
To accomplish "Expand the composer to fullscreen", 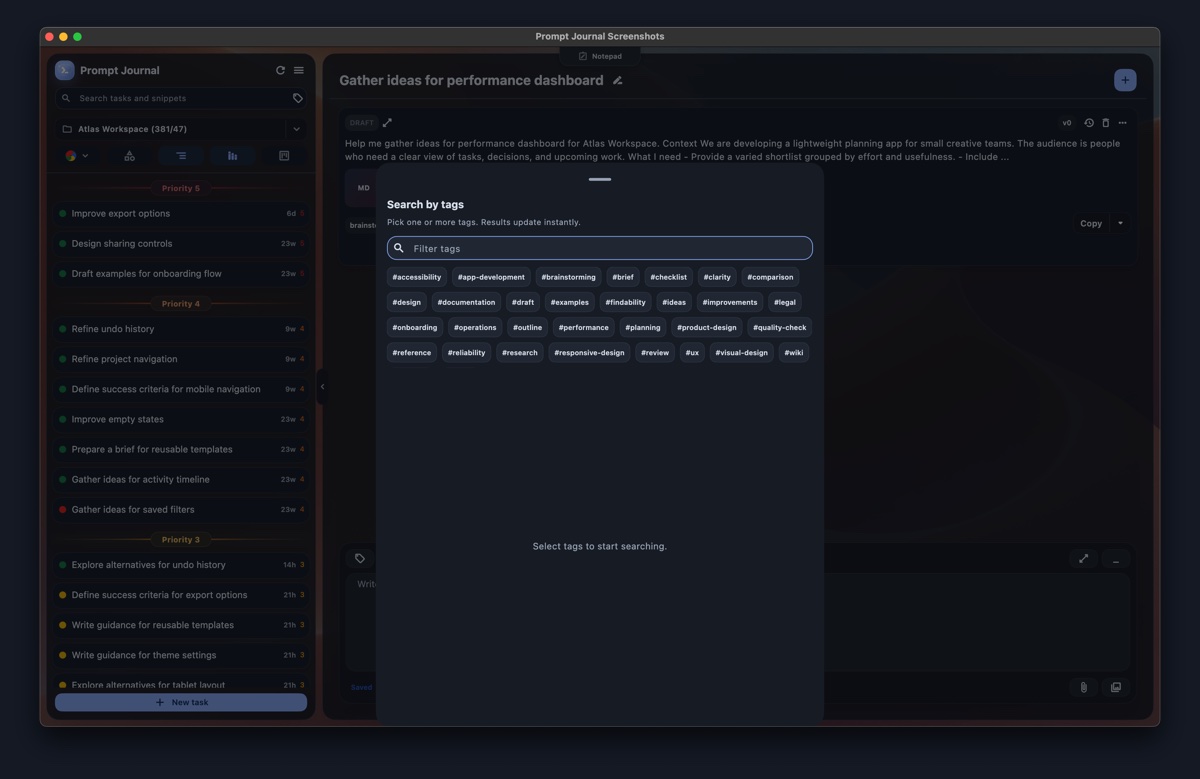I will [1084, 559].
